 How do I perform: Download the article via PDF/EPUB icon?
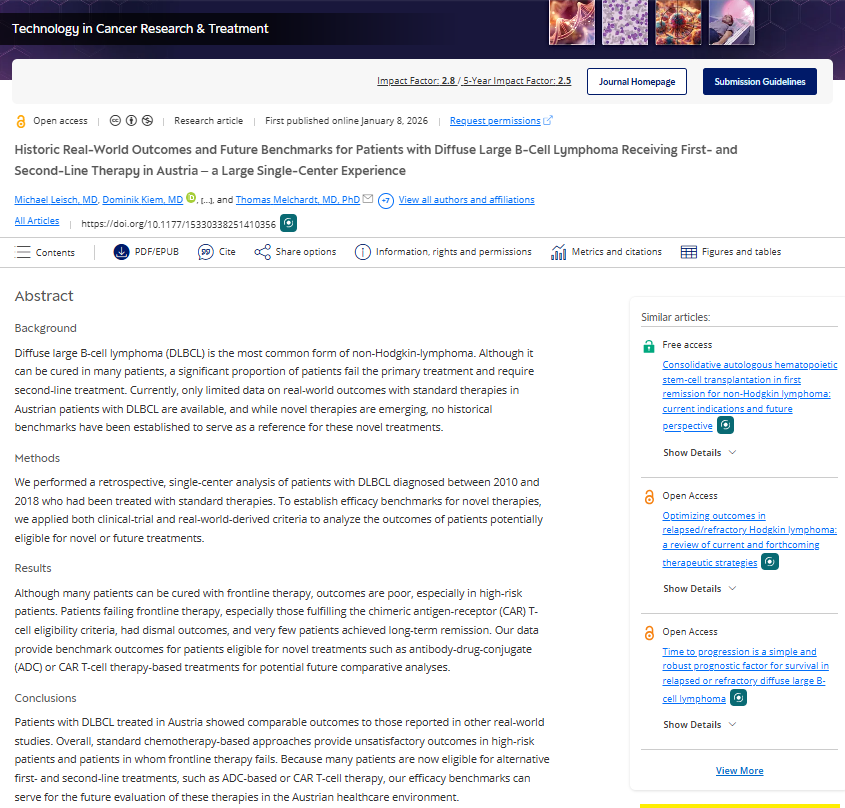click(x=122, y=251)
